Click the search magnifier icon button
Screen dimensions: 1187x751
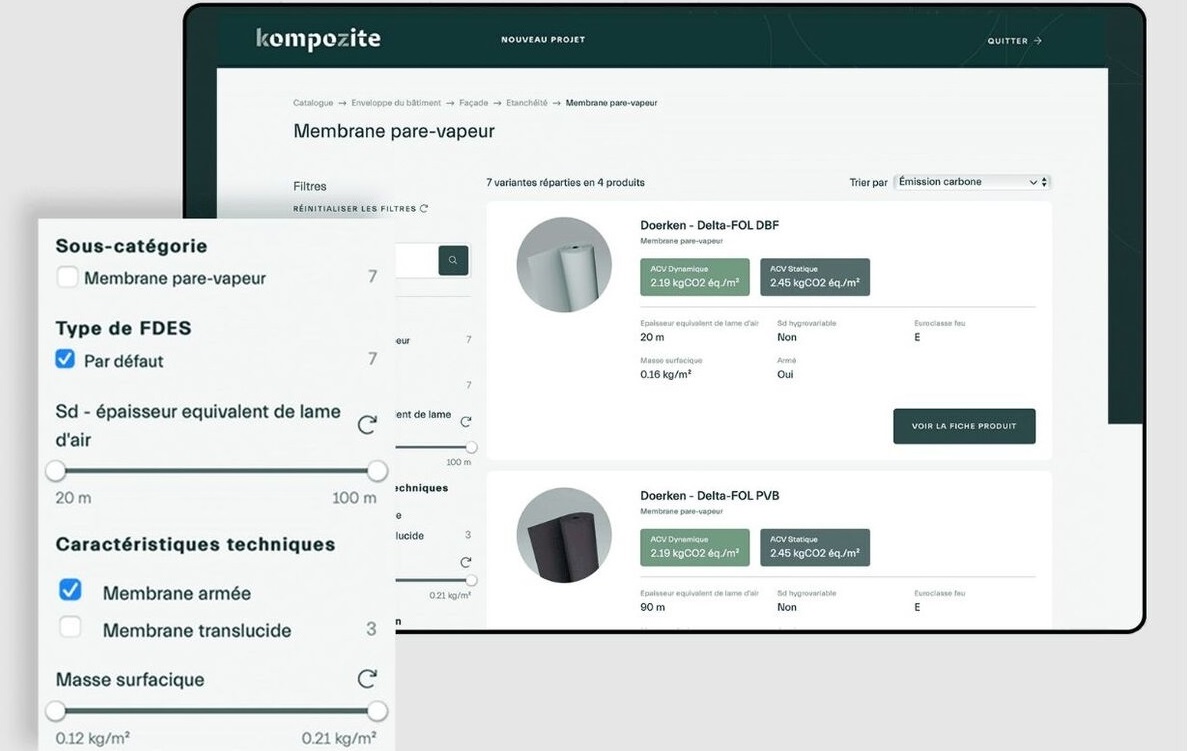(x=453, y=260)
